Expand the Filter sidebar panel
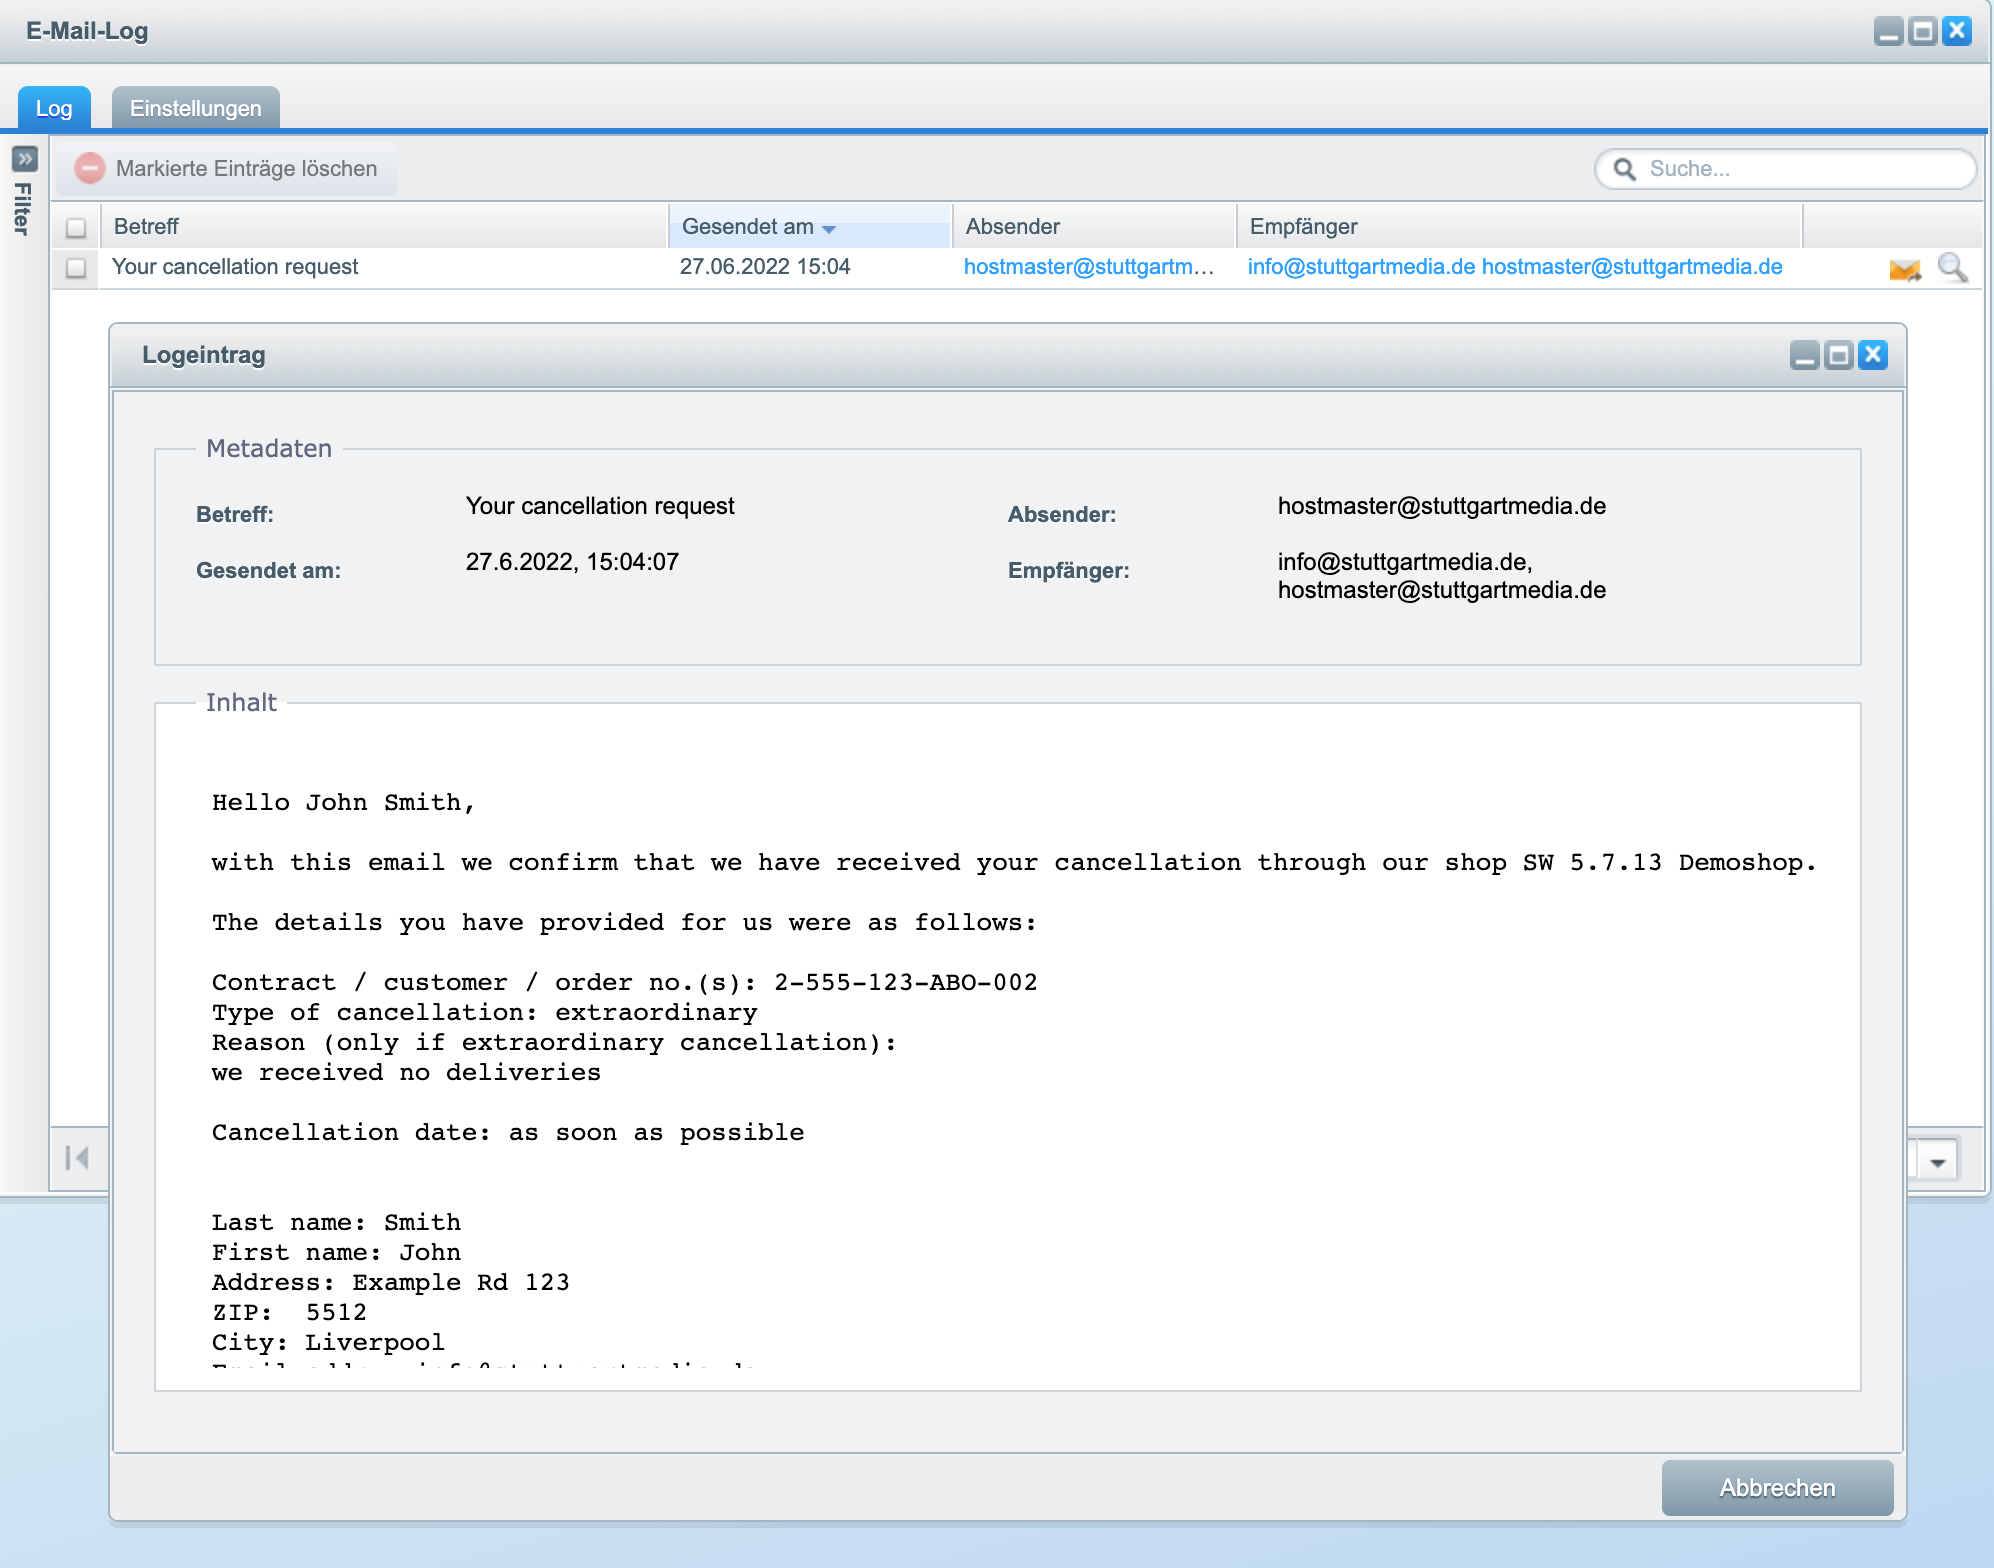The image size is (1994, 1568). [x=24, y=158]
